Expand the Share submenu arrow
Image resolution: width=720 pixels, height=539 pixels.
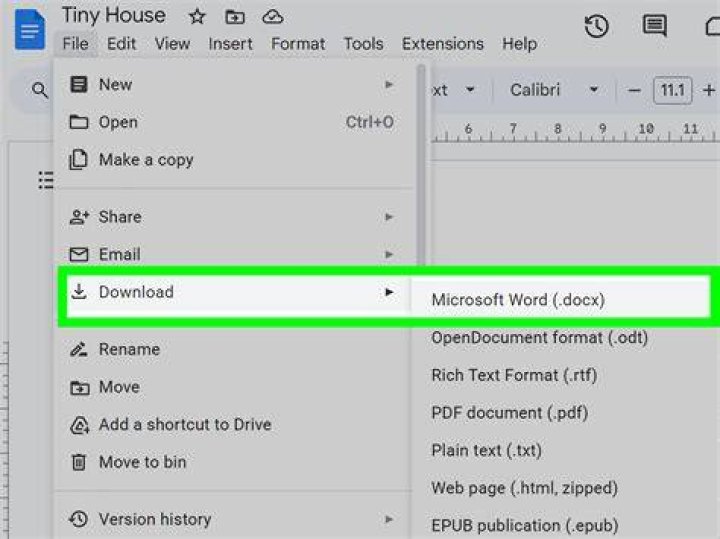pos(389,217)
